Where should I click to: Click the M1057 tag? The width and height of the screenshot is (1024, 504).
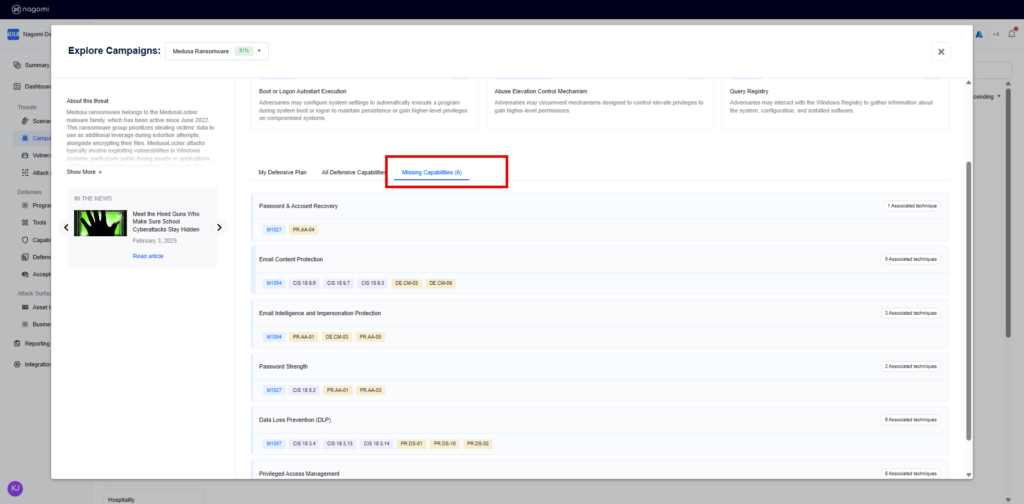point(274,444)
